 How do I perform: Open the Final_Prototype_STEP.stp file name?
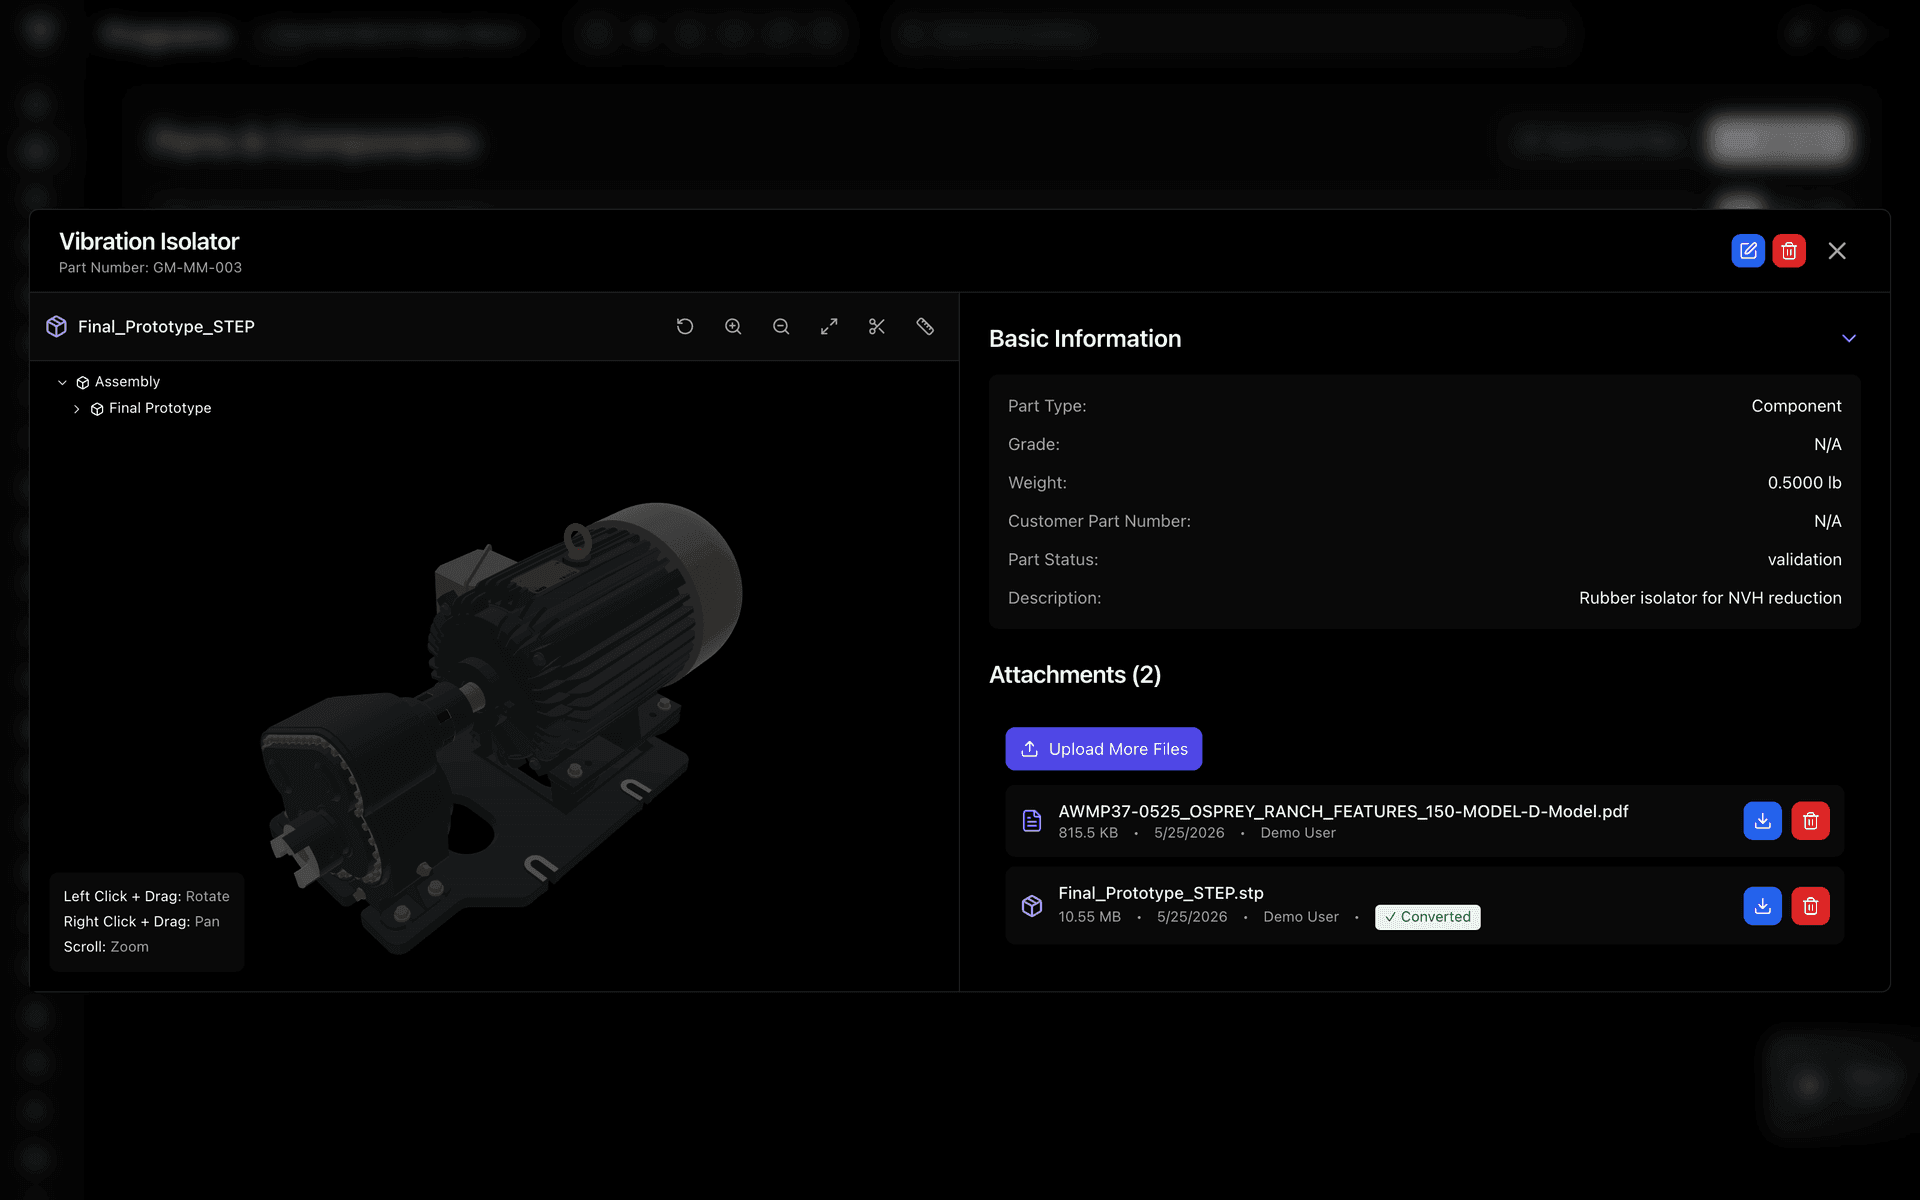(x=1161, y=893)
